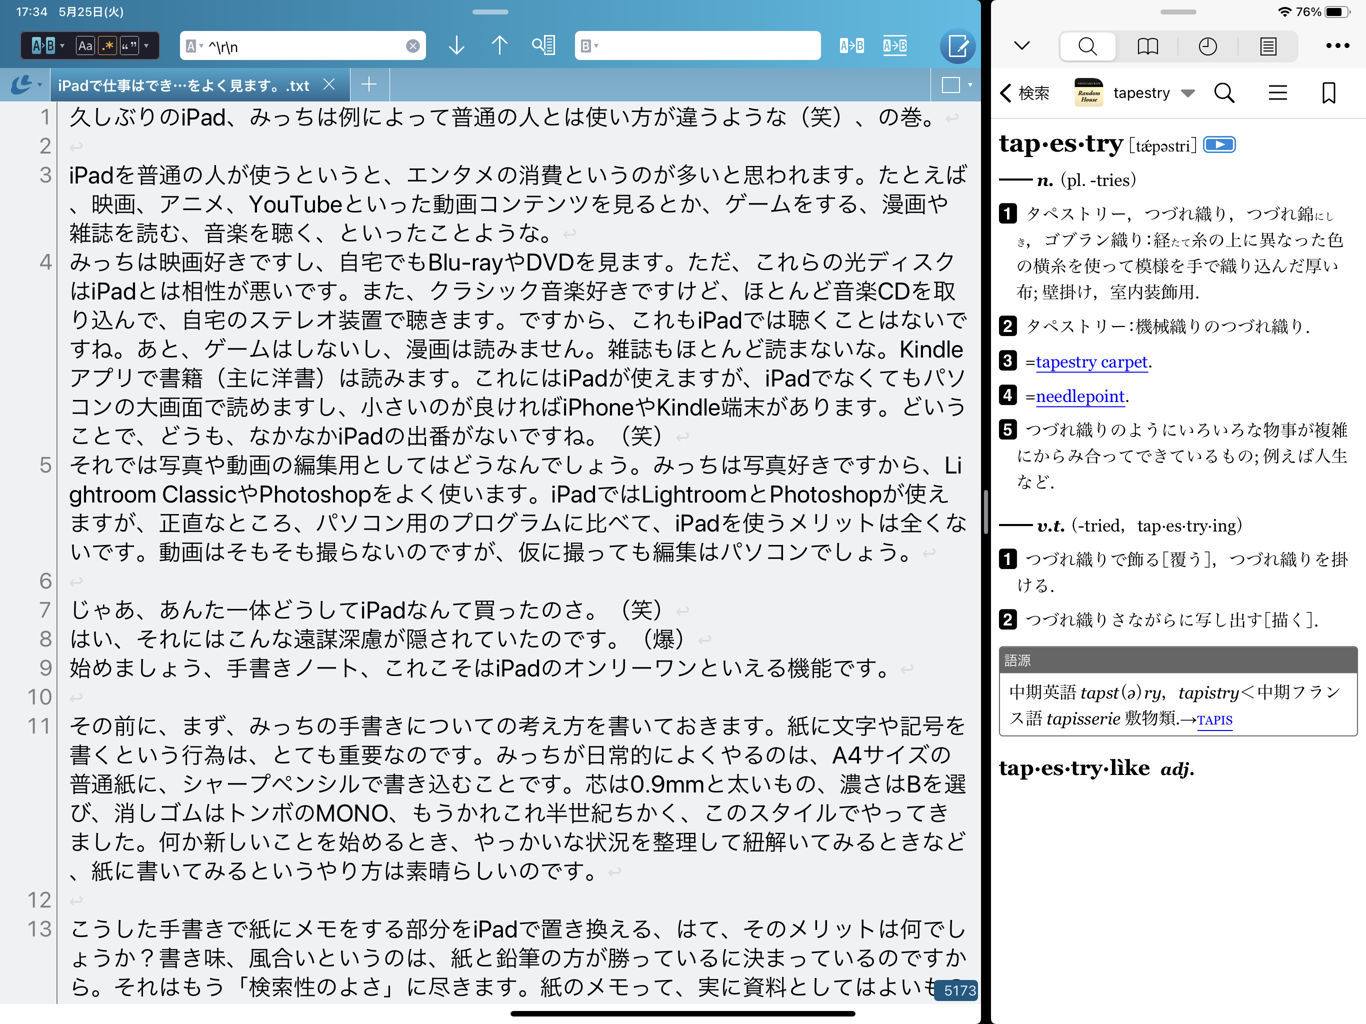Toggle the A→B replace mode button

43,46
